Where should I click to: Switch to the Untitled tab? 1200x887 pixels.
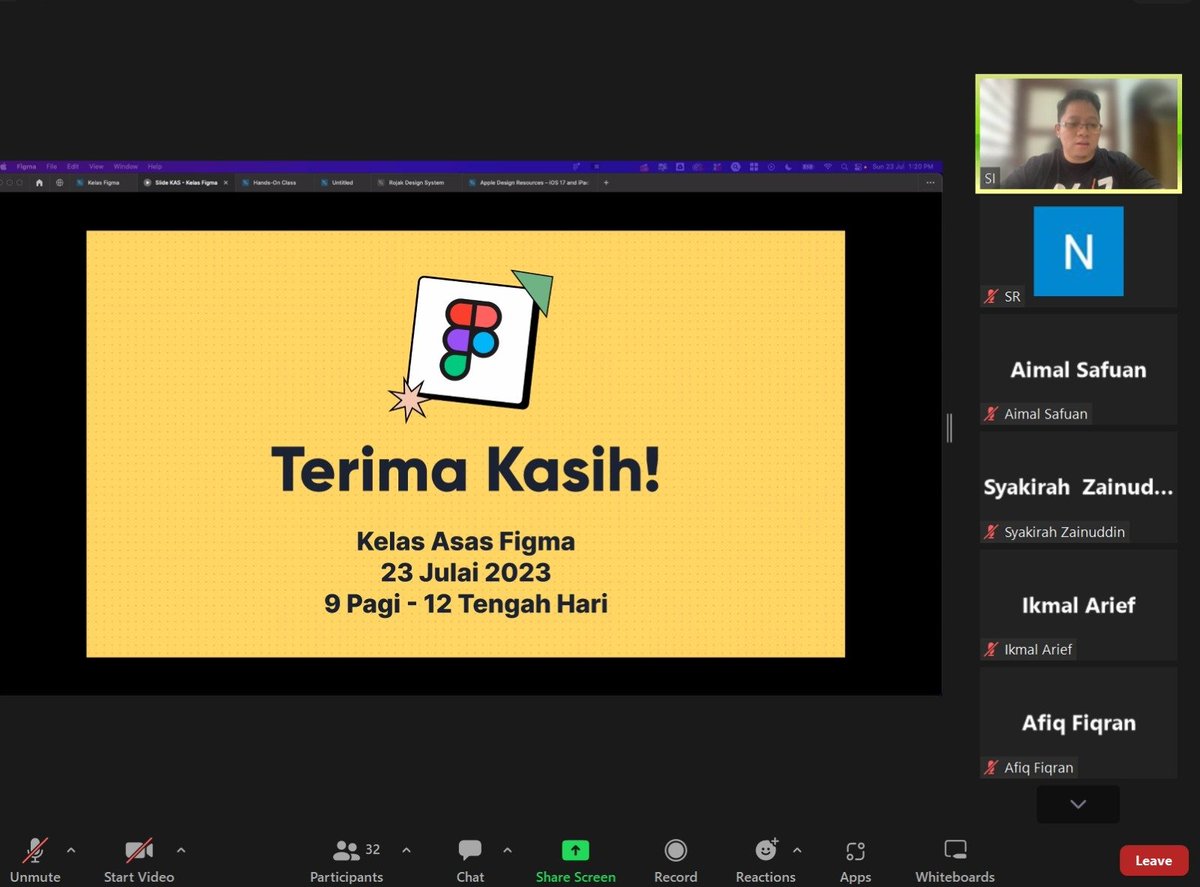click(x=342, y=183)
